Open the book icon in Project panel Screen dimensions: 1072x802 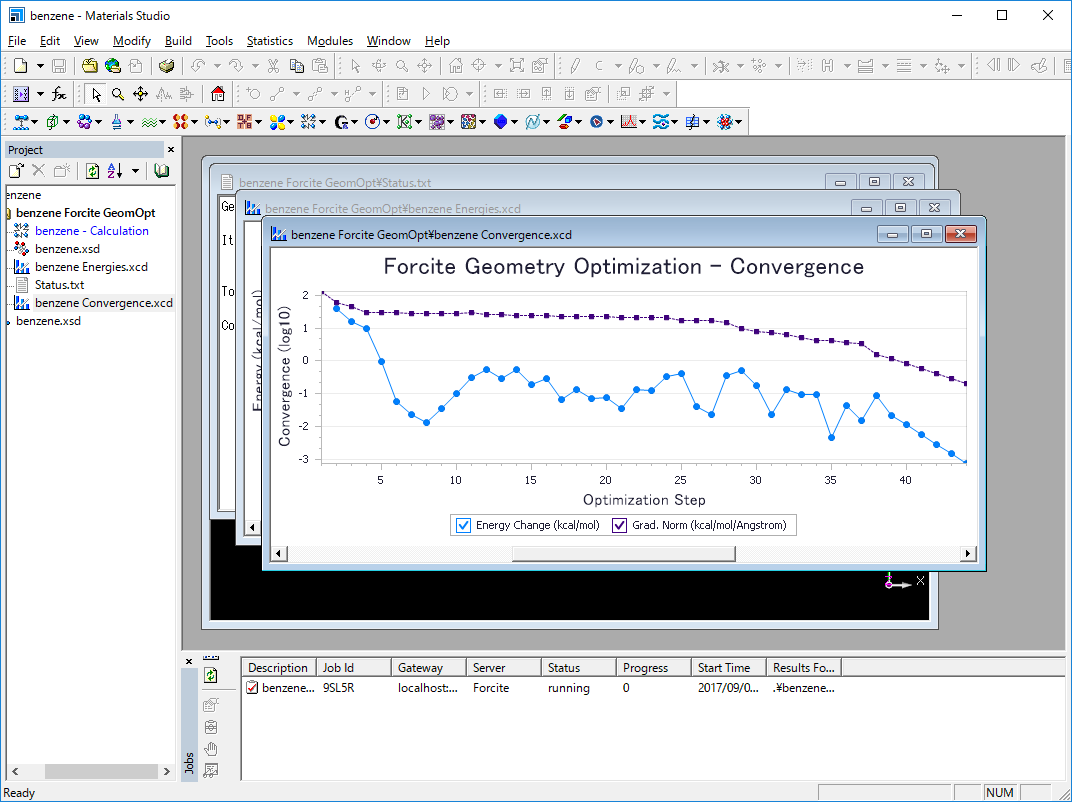(161, 171)
